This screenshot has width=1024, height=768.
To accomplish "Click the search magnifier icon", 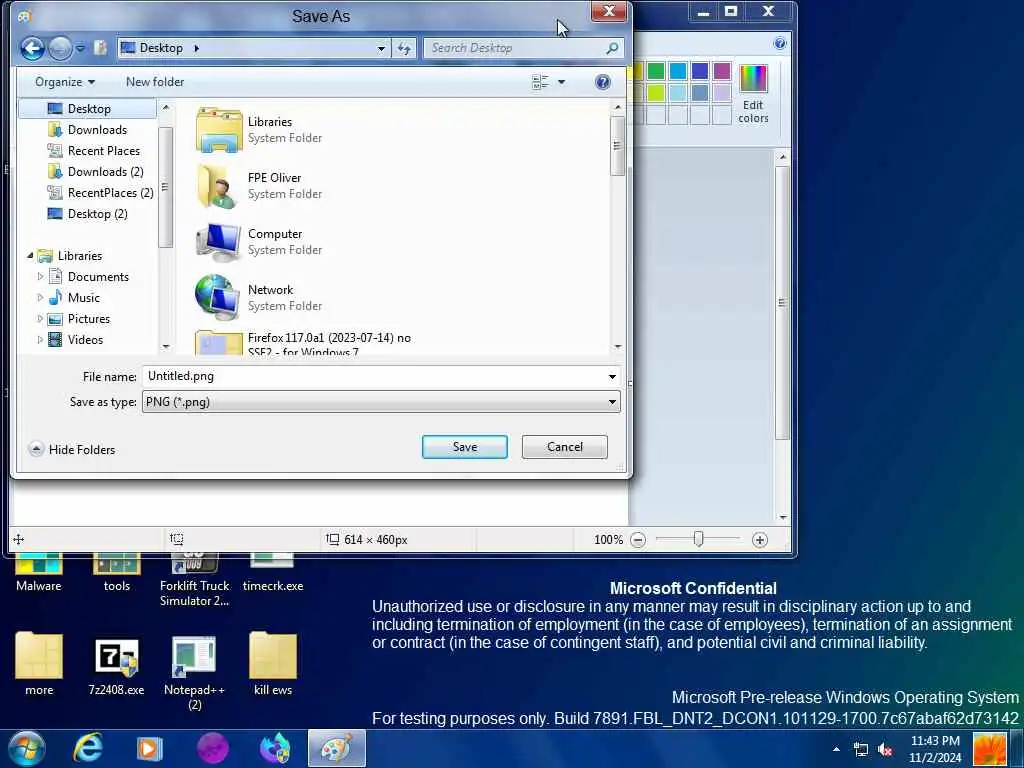I will tap(612, 48).
